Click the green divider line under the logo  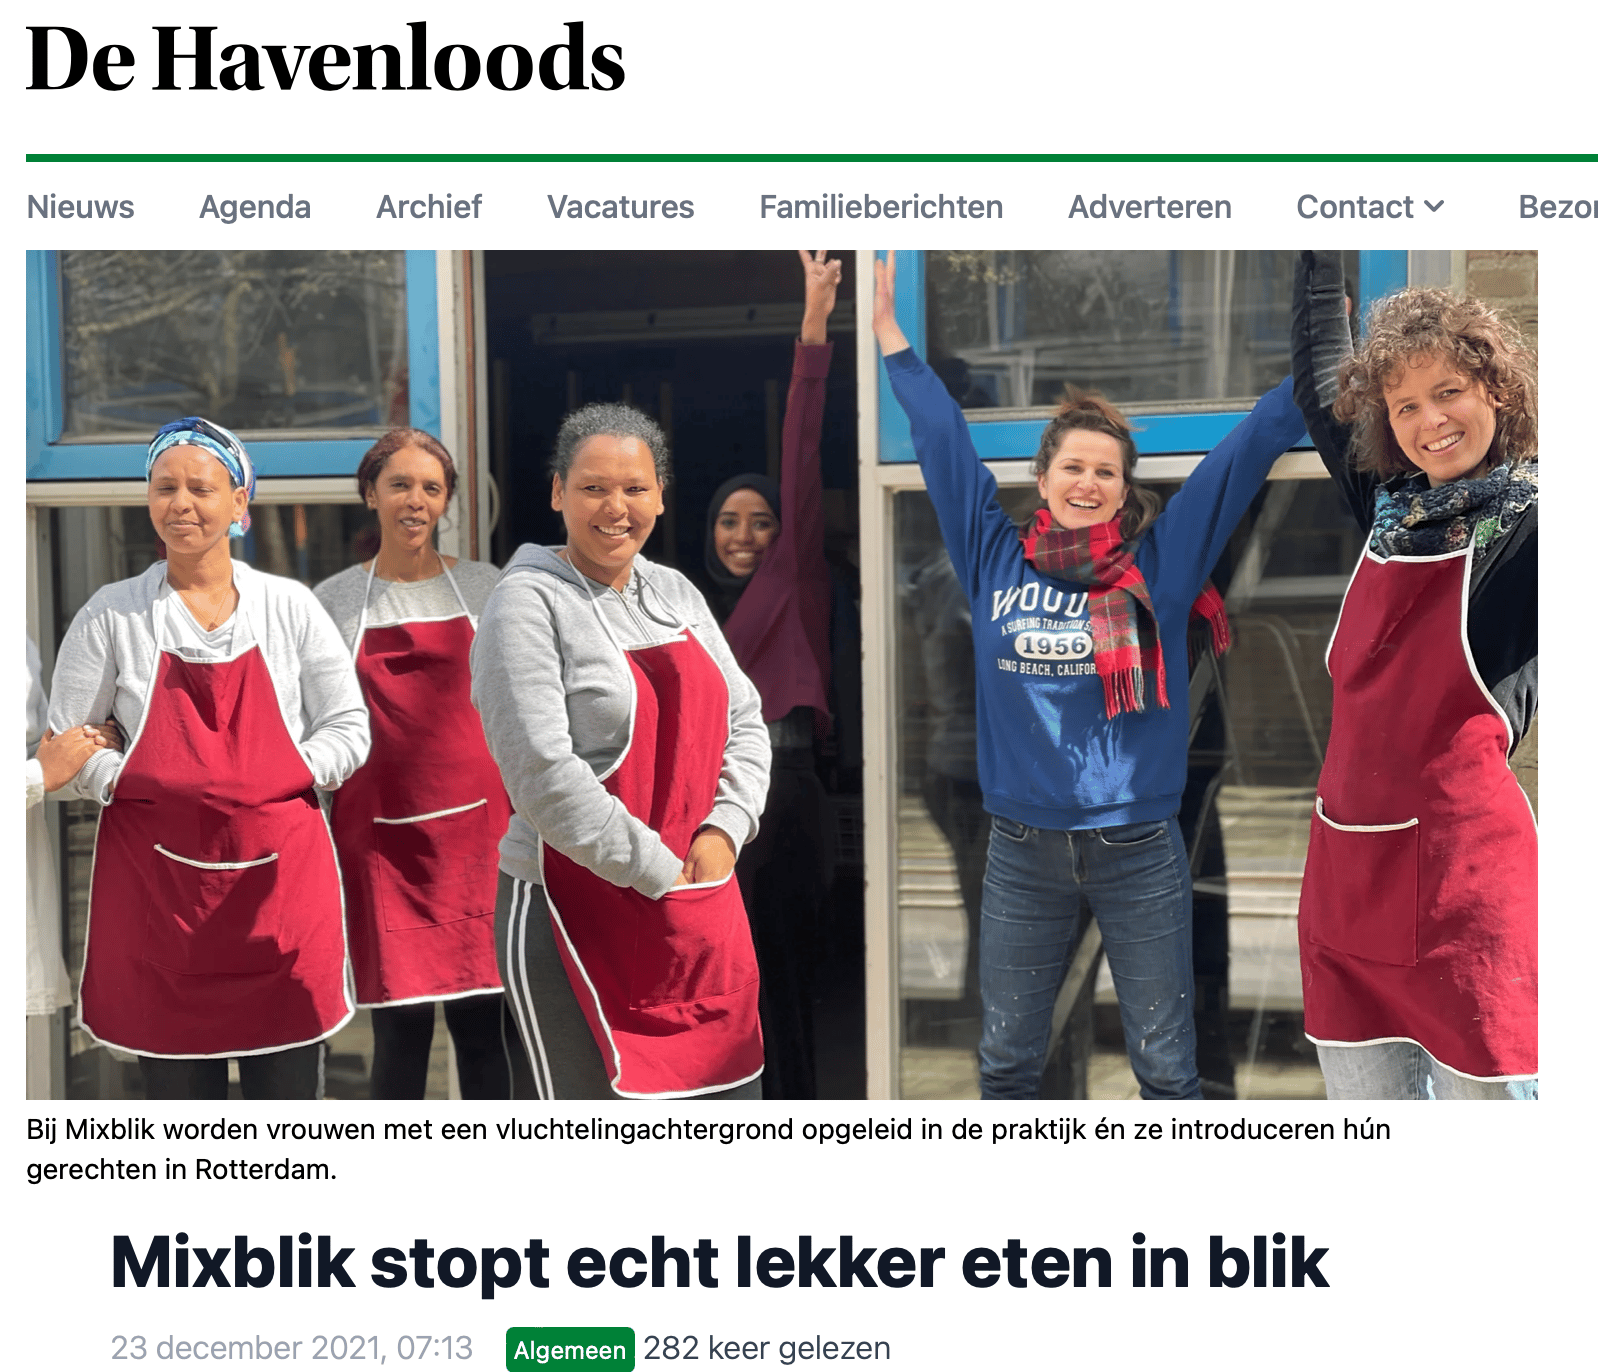[x=812, y=158]
